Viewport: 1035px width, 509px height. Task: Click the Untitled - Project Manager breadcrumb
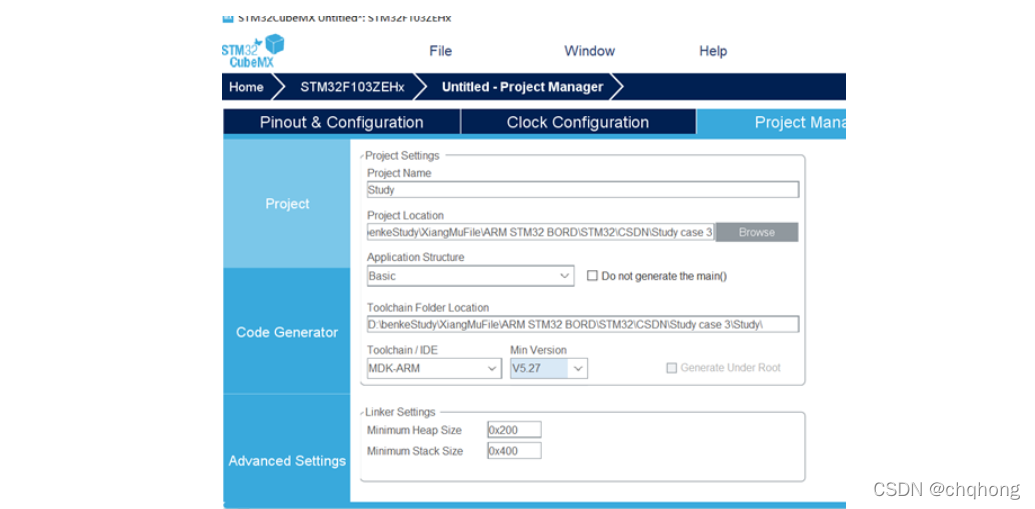click(x=522, y=87)
